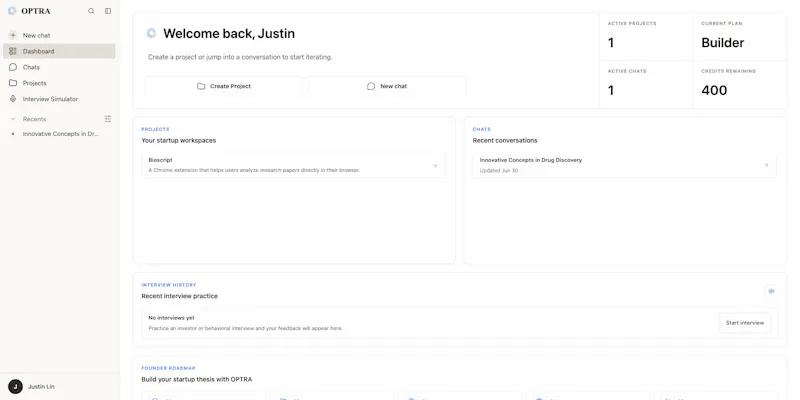800x400 pixels.
Task: Click the Justin Lin avatar circle
Action: pyautogui.click(x=15, y=387)
